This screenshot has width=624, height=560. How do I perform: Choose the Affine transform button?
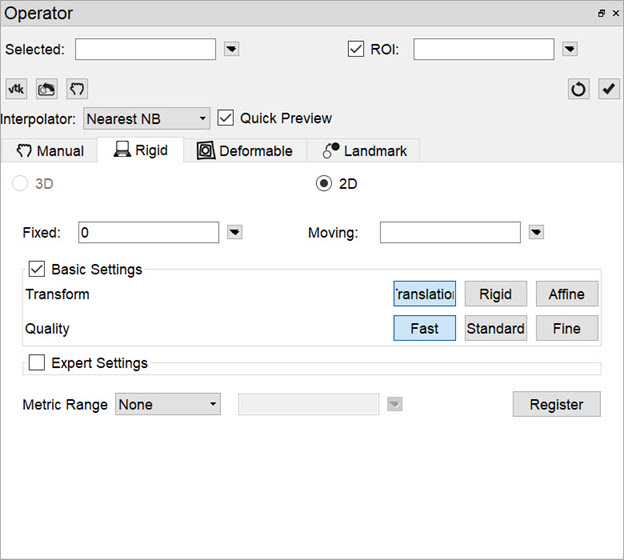point(566,294)
